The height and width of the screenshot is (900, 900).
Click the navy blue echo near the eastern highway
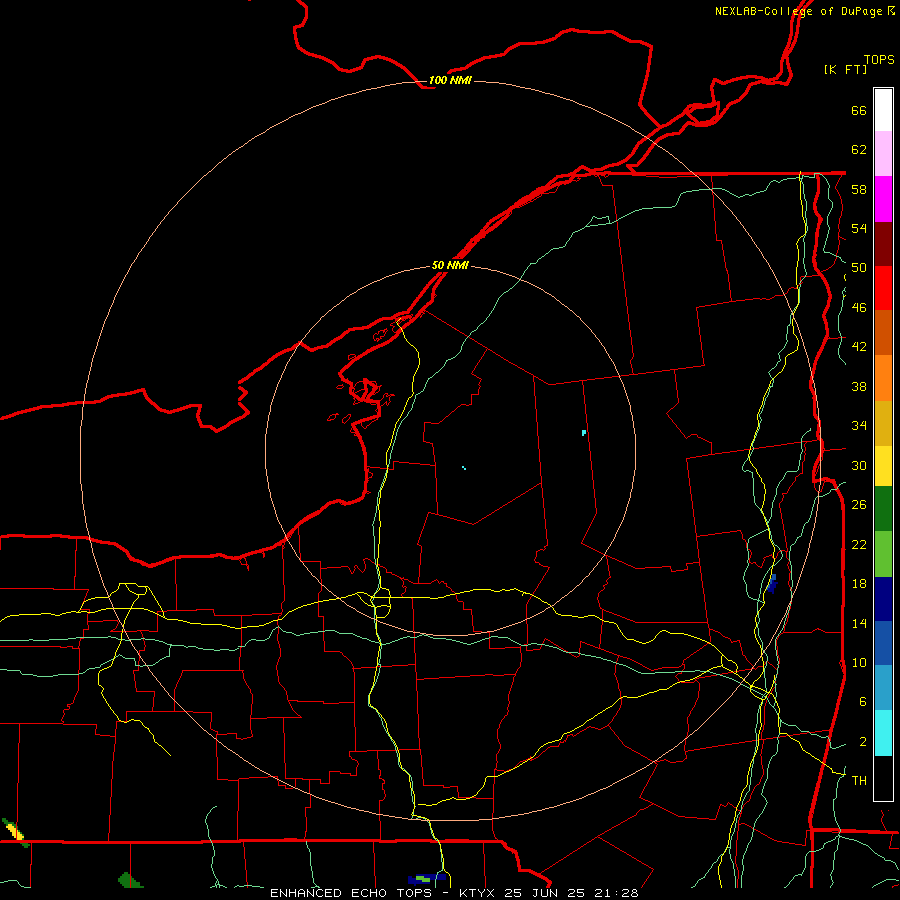[772, 584]
